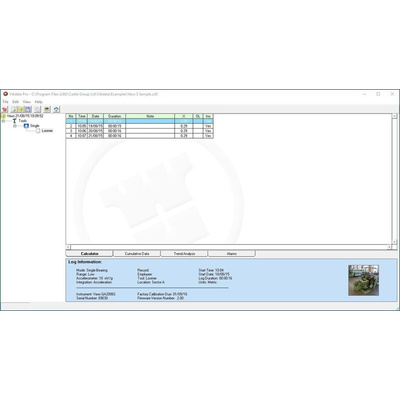Viewport: 400px width, 400px height.
Task: Select the Single label in the tree
Action: pos(35,126)
